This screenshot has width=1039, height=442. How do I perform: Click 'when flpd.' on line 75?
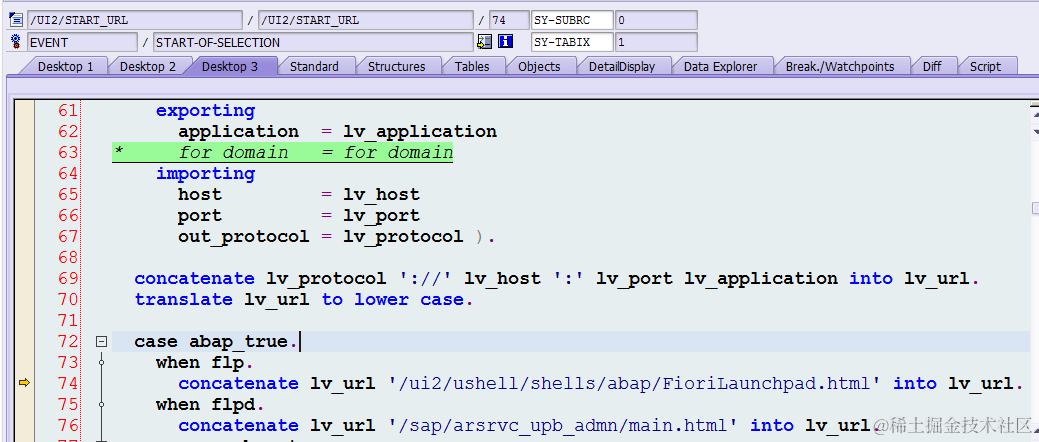(211, 404)
